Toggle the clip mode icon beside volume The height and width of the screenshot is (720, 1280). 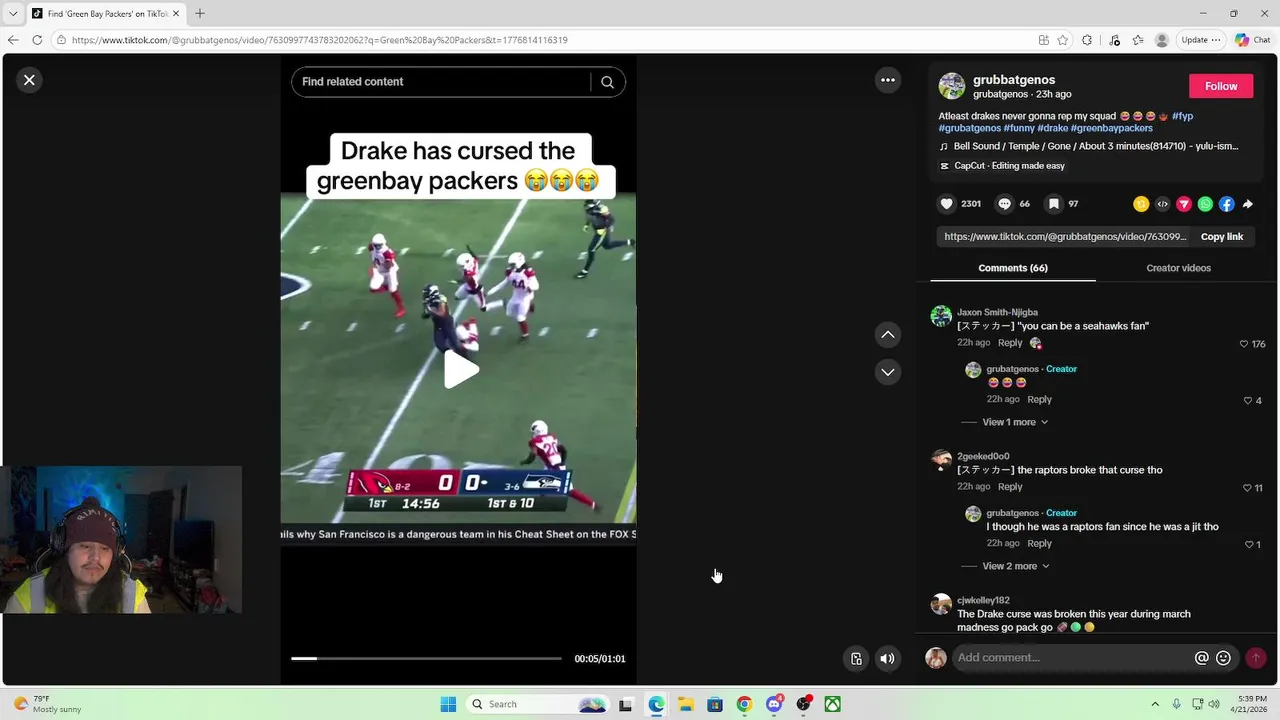click(x=856, y=658)
